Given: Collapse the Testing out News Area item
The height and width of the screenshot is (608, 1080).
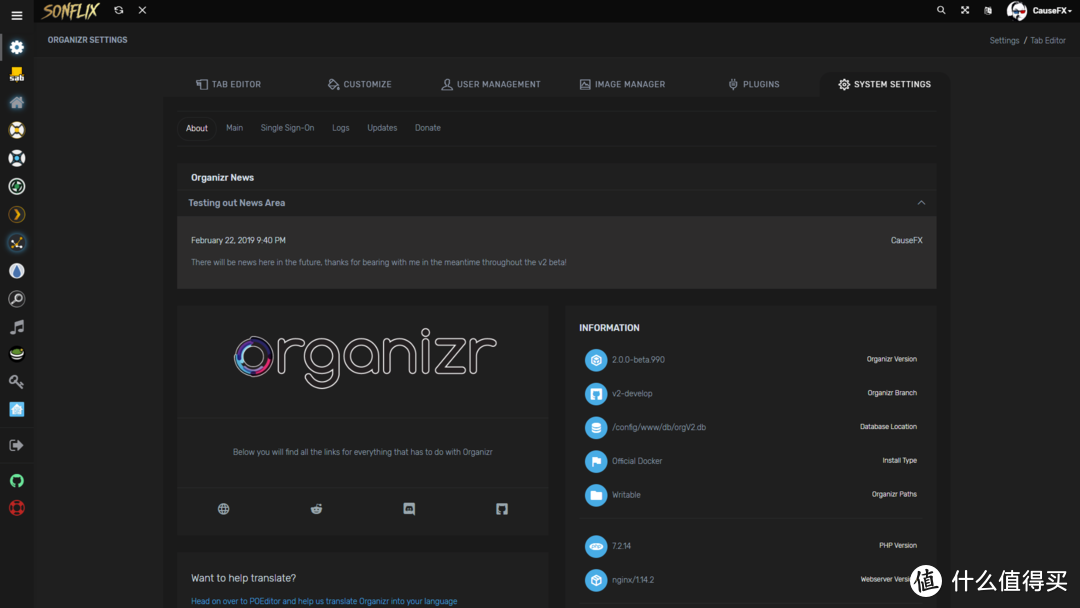Looking at the screenshot, I should point(921,203).
